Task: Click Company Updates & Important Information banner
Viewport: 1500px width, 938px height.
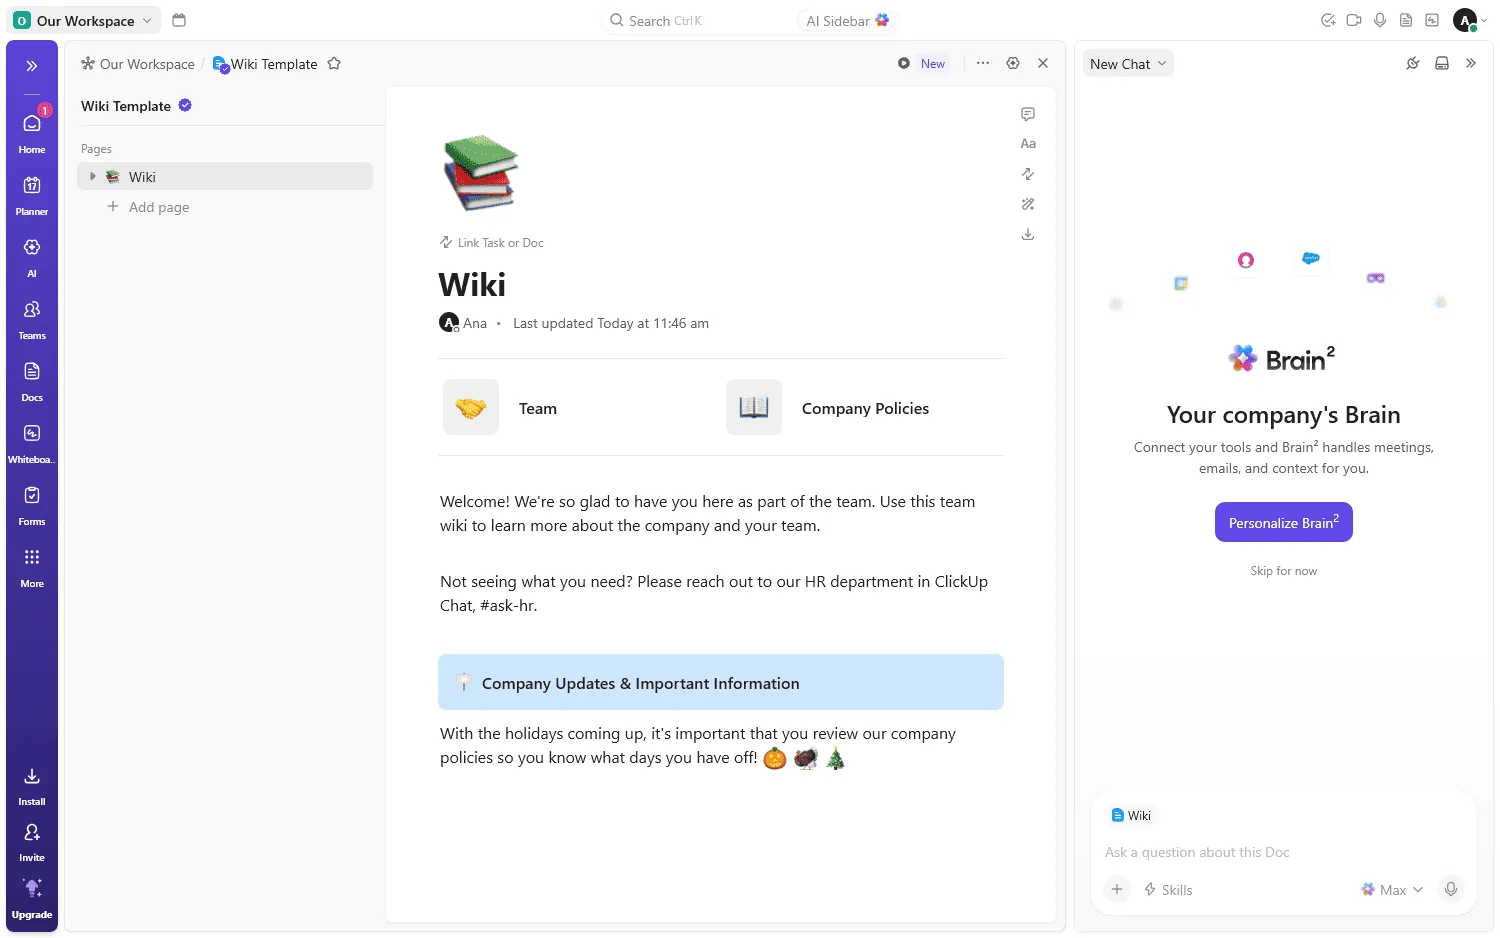Action: (721, 682)
